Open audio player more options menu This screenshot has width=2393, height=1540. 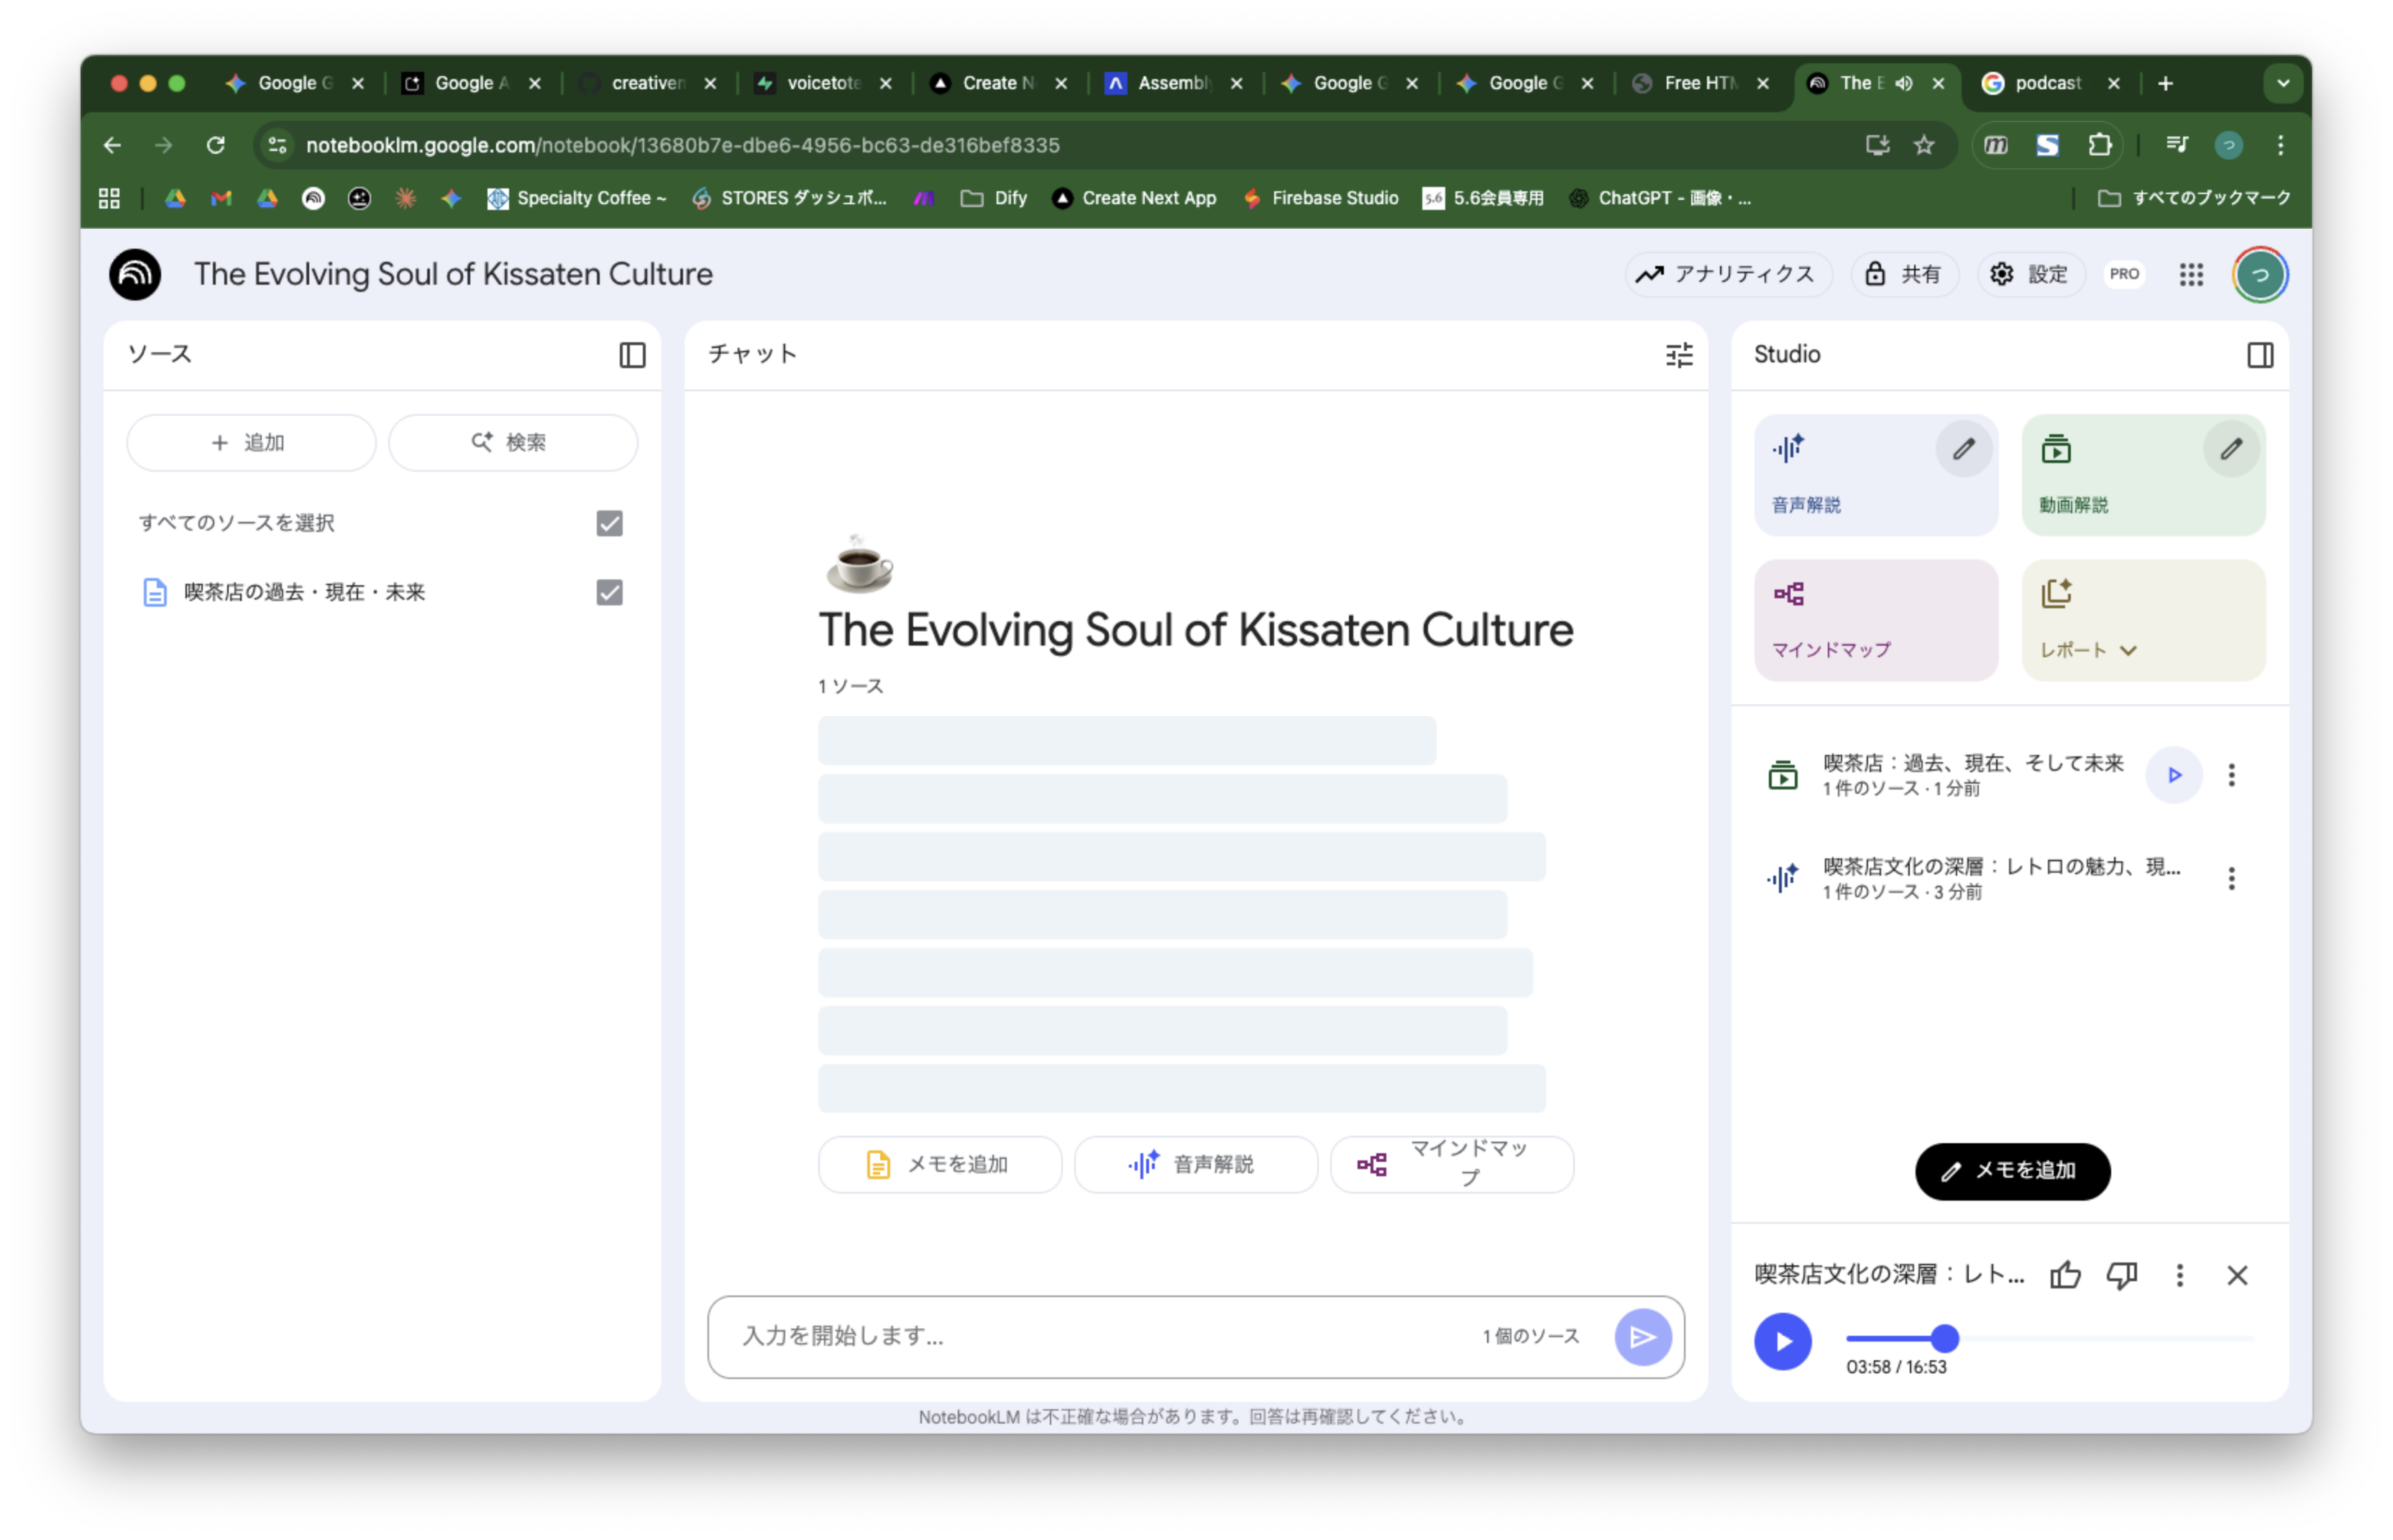pyautogui.click(x=2180, y=1275)
